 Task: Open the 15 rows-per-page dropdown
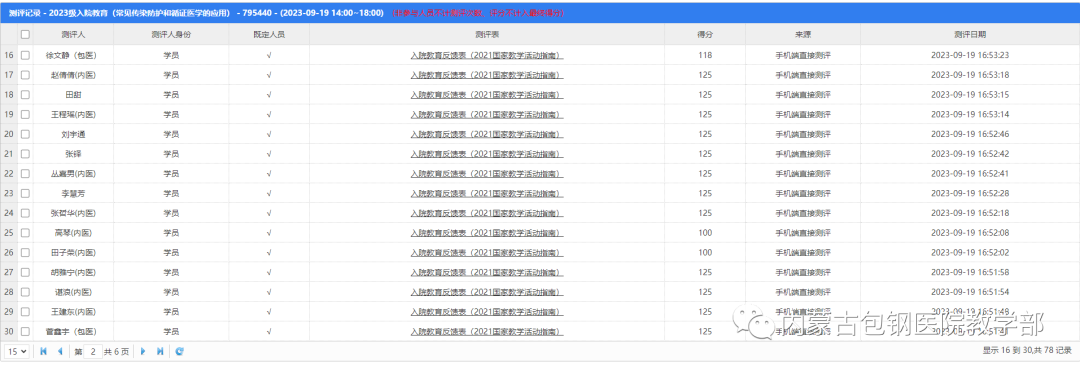point(17,351)
